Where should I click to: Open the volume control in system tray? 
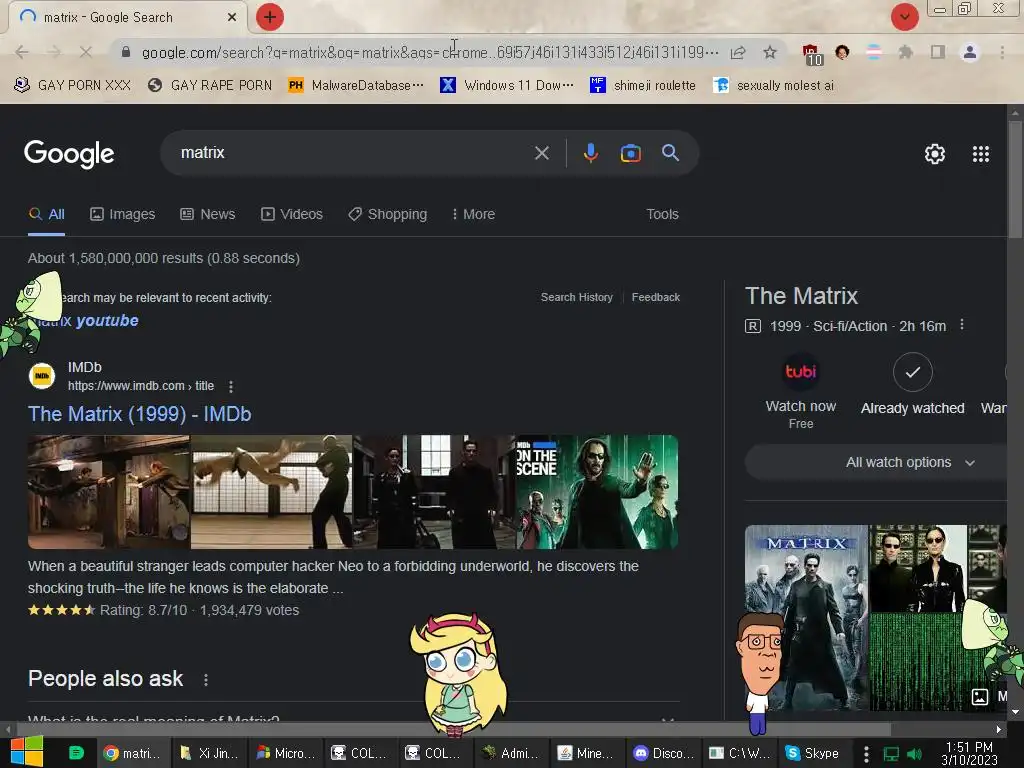(x=914, y=754)
